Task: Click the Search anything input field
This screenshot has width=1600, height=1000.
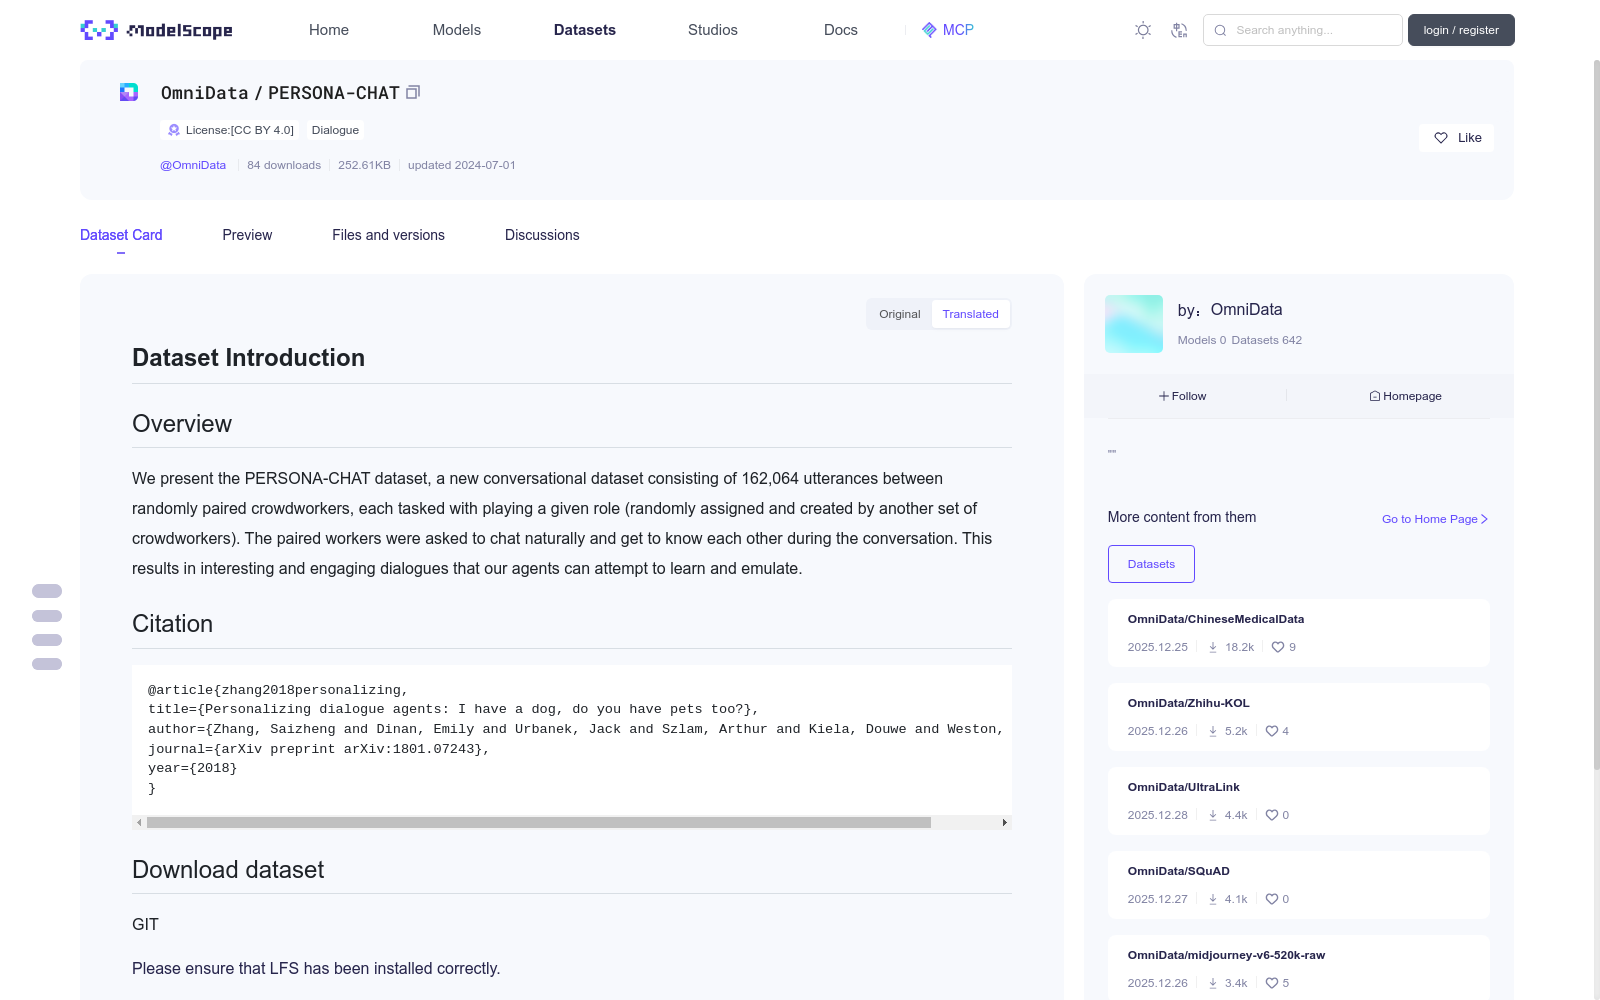Action: pos(1303,30)
